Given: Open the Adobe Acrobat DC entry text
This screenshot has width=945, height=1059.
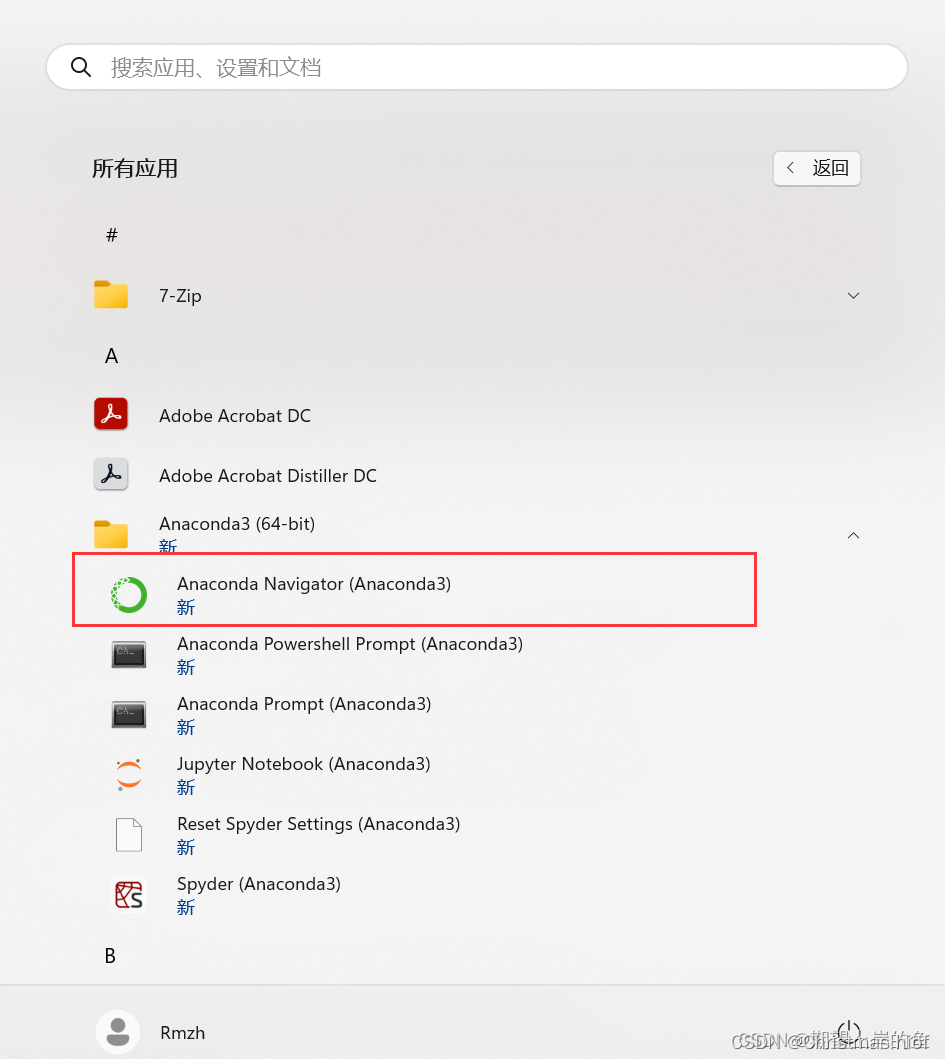Looking at the screenshot, I should [234, 415].
